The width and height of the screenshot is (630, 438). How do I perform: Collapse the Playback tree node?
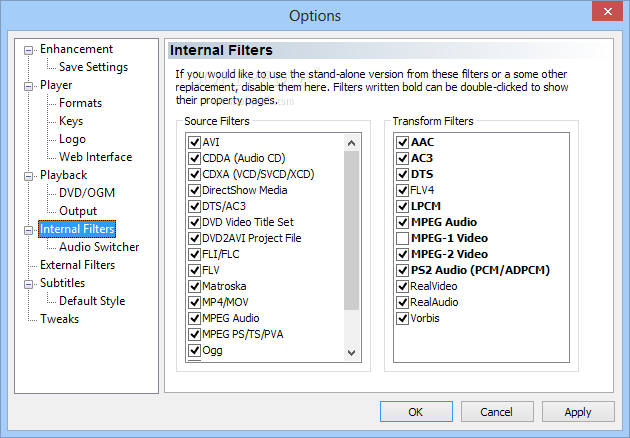point(29,176)
